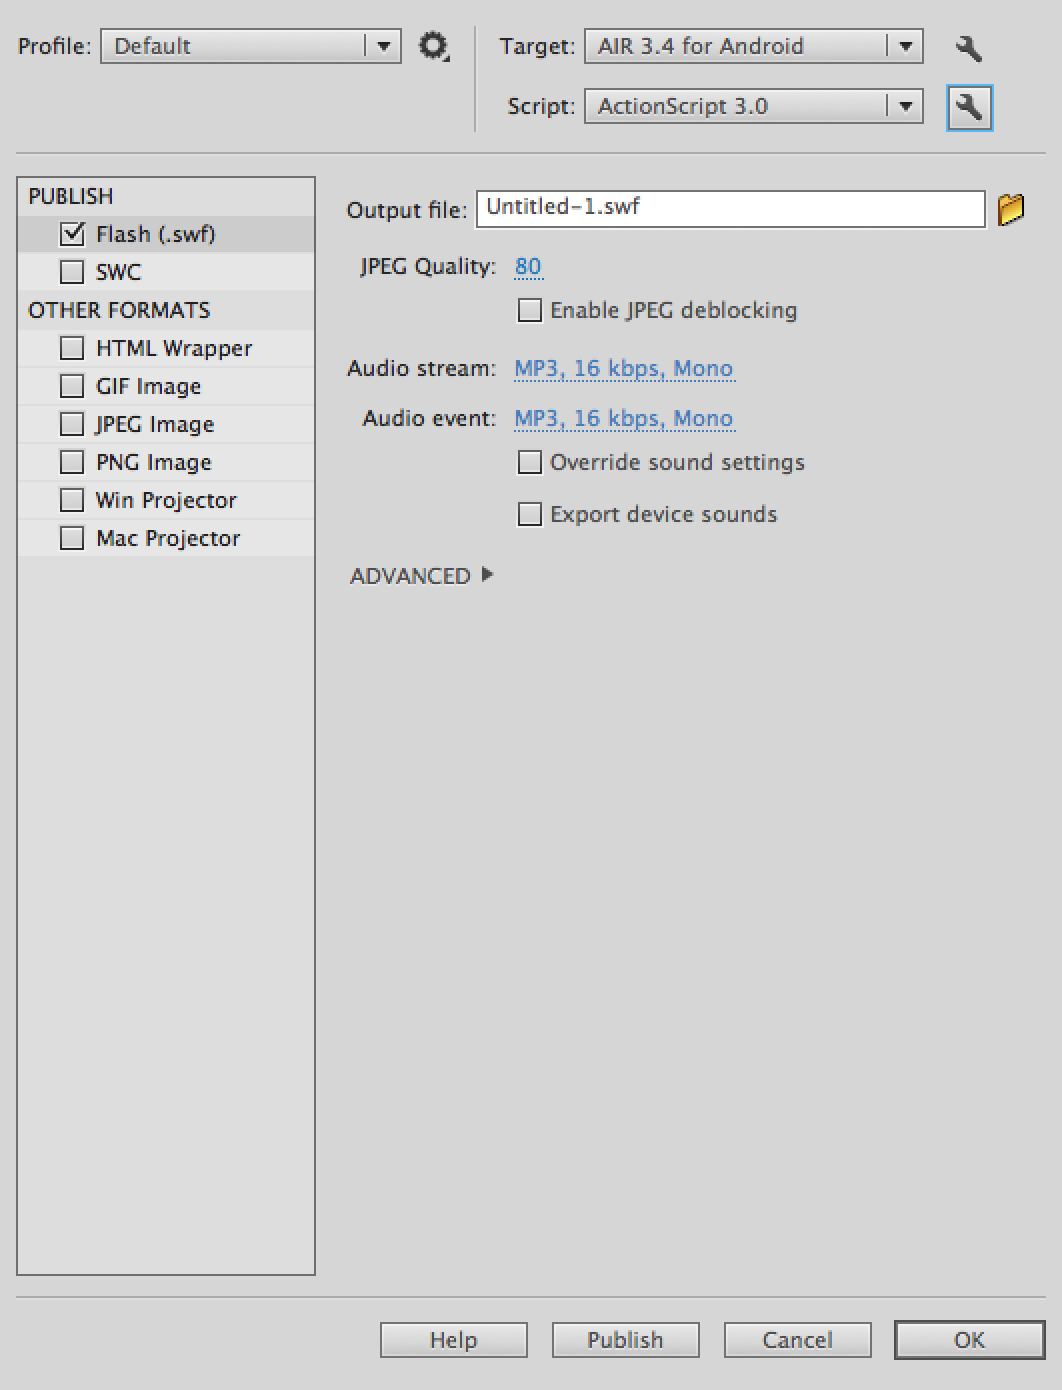Viewport: 1062px width, 1390px height.
Task: Select the GIF Image row label
Action: coord(148,386)
